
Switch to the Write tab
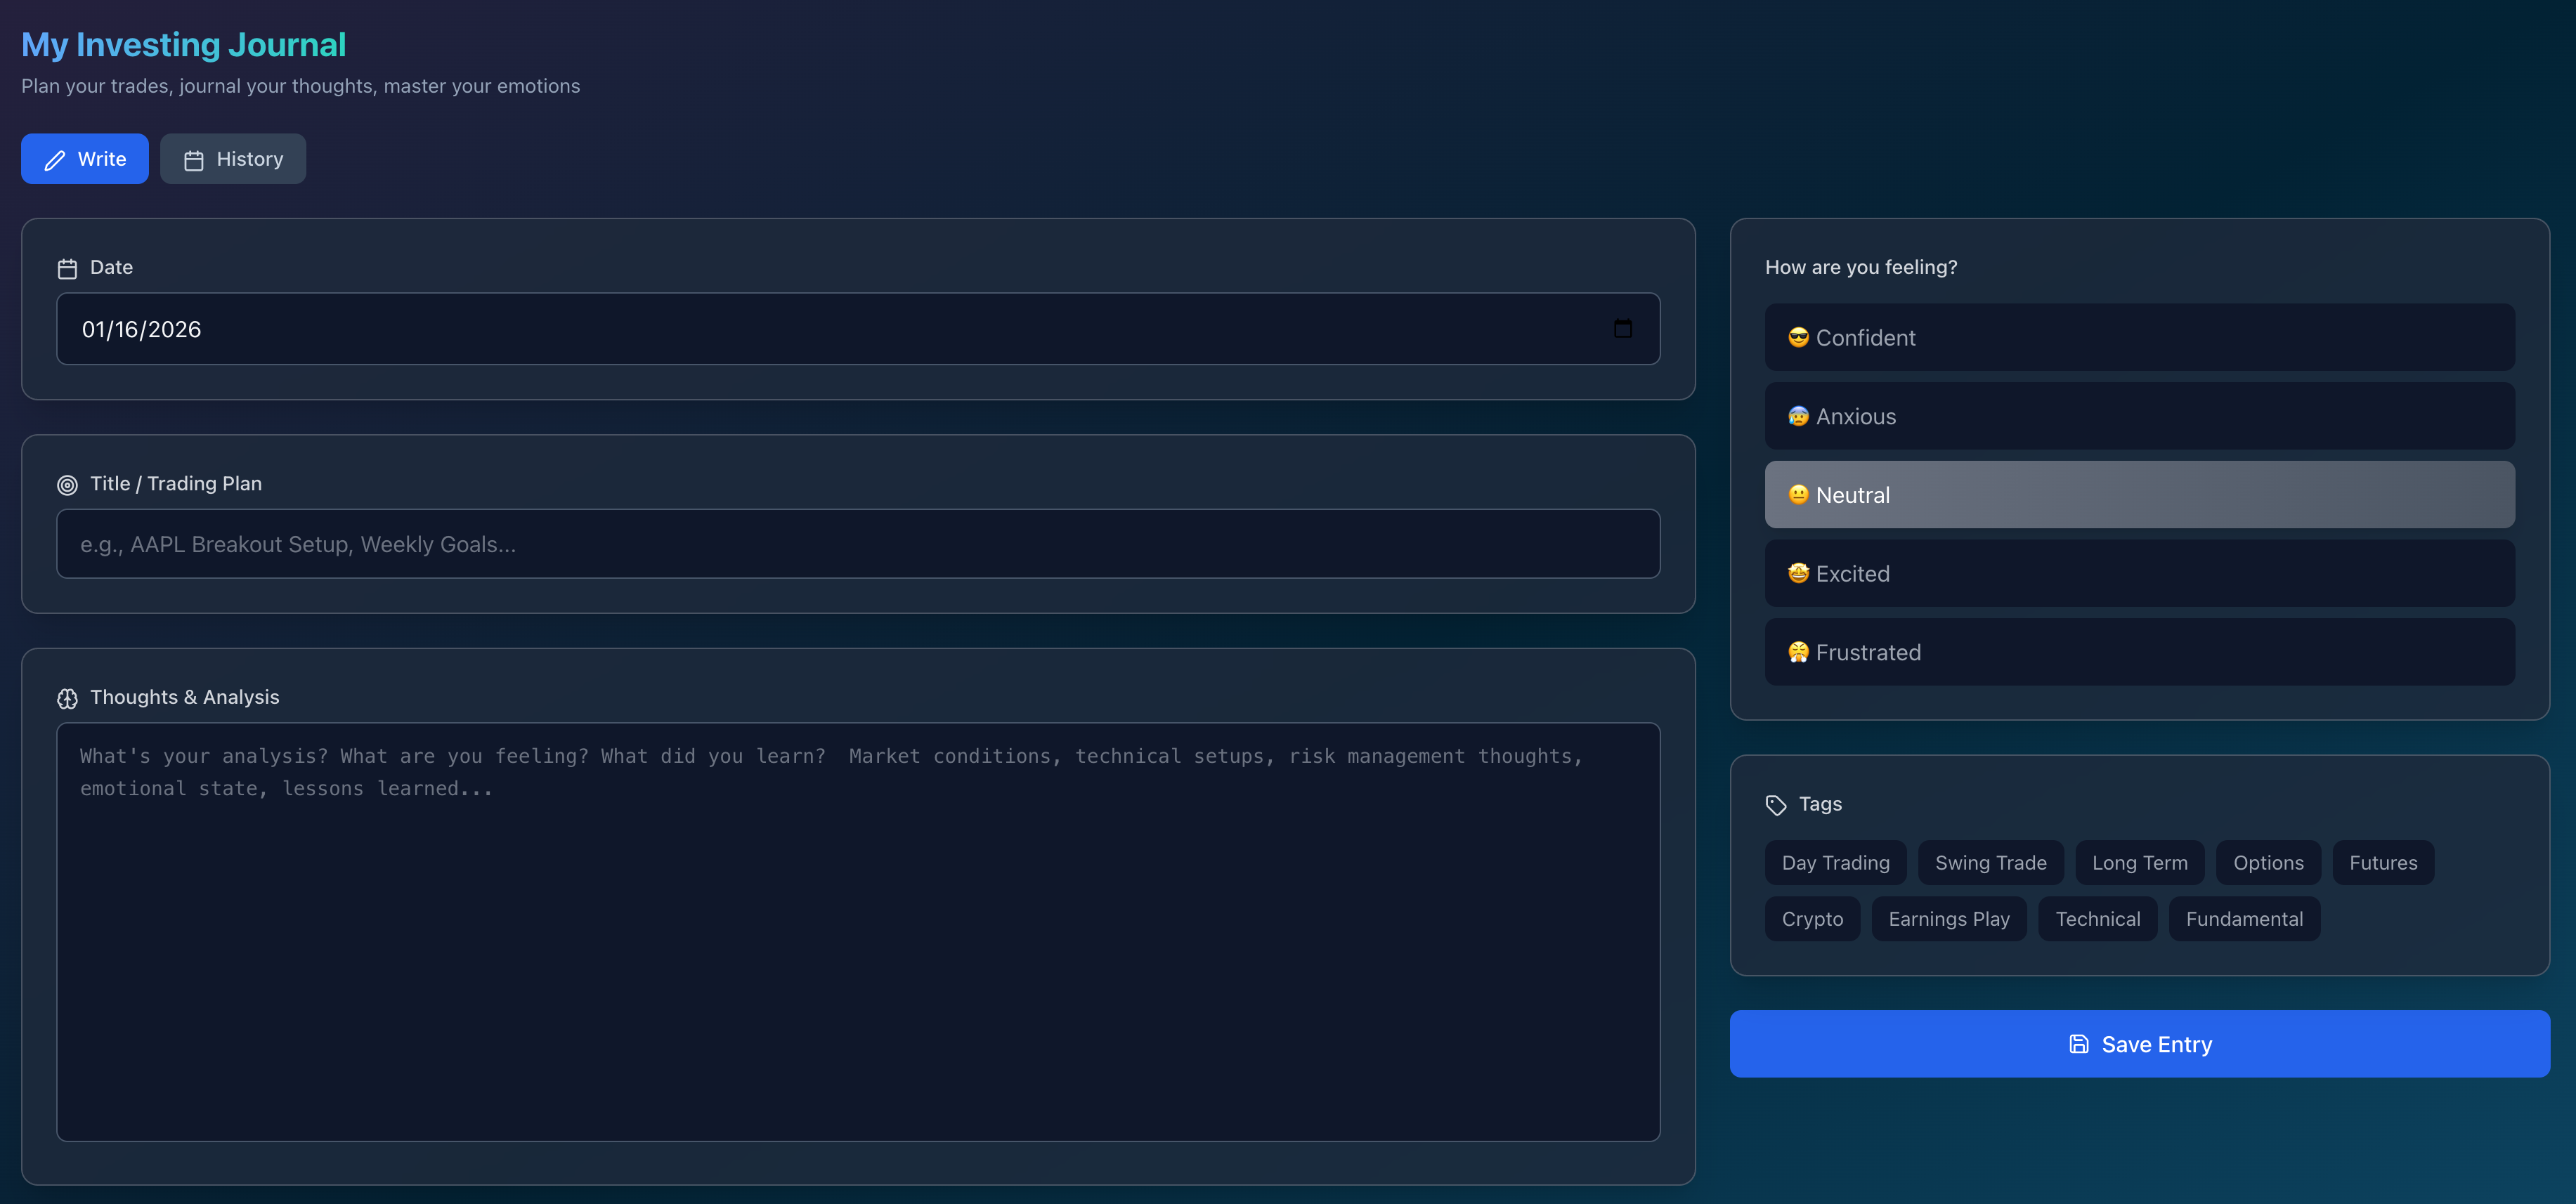(85, 159)
